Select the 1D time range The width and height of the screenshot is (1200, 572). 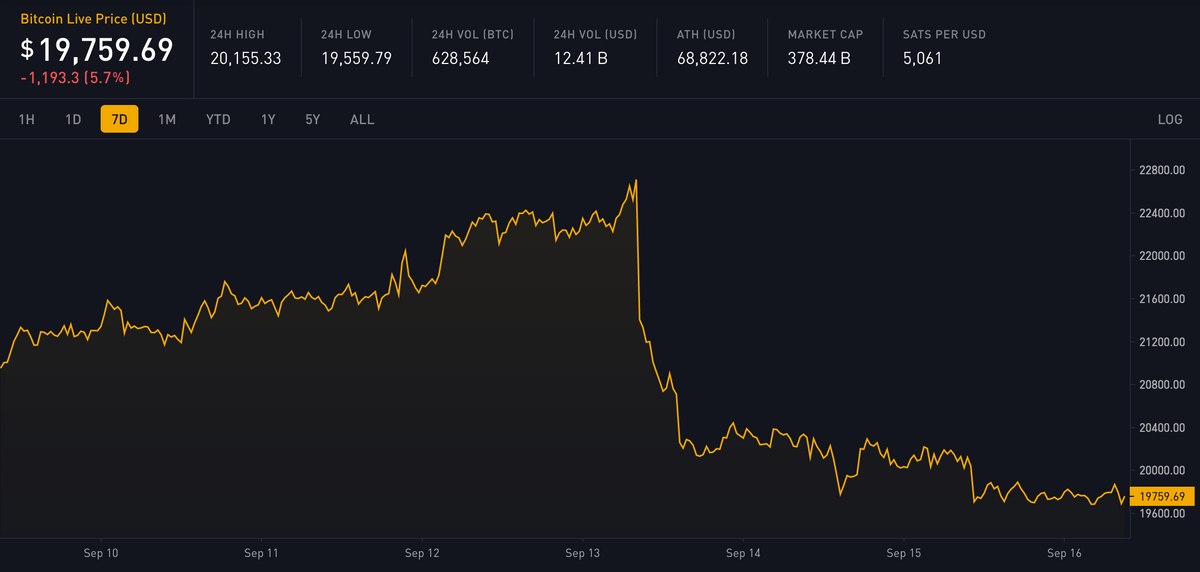tap(73, 119)
